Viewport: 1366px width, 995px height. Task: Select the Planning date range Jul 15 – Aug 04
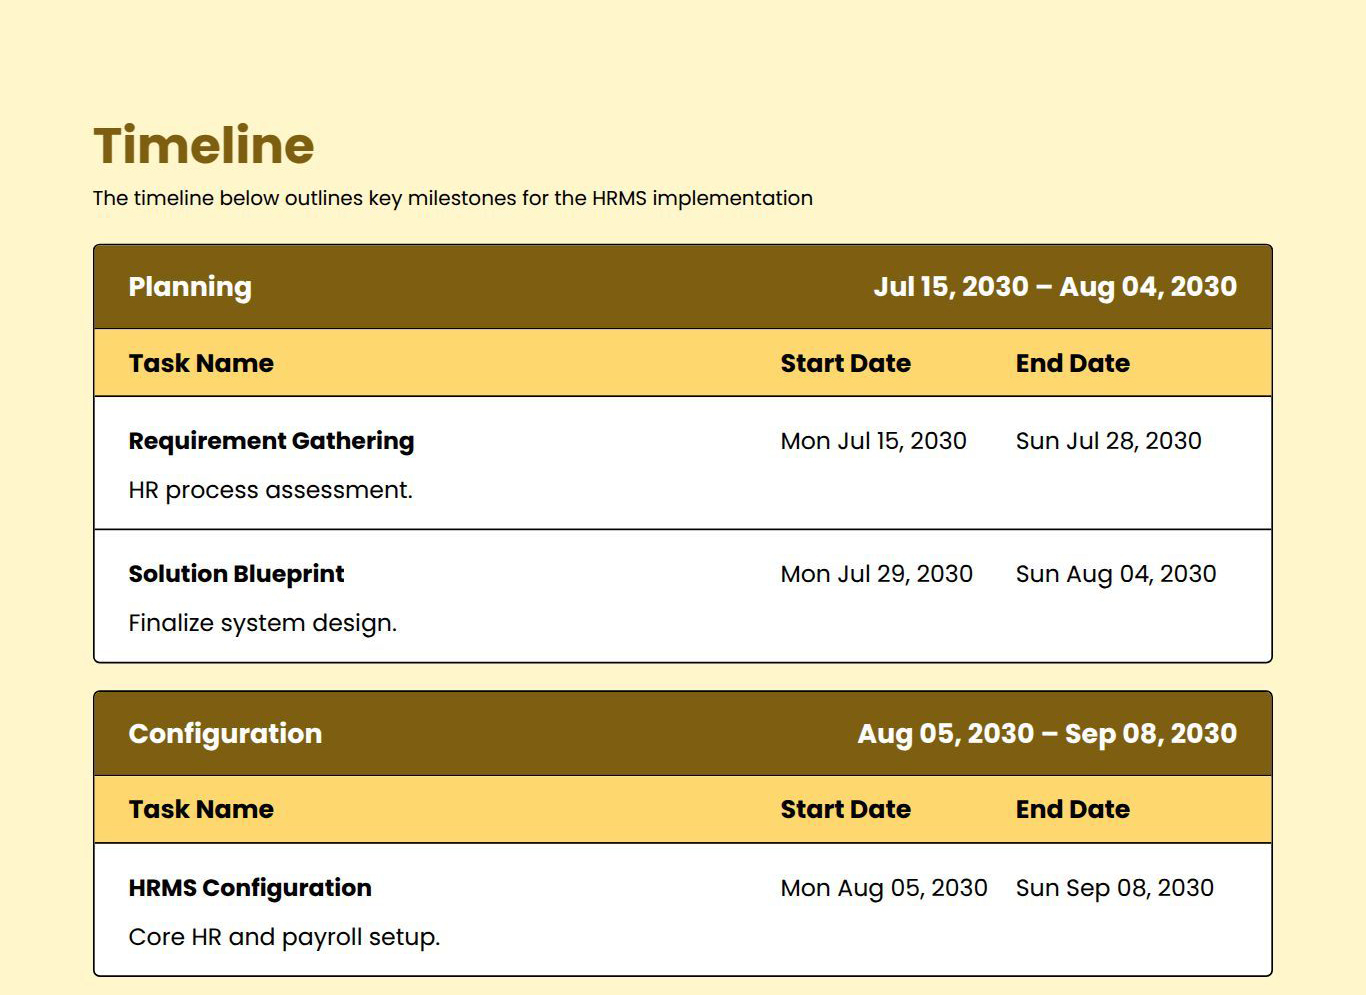[1054, 287]
